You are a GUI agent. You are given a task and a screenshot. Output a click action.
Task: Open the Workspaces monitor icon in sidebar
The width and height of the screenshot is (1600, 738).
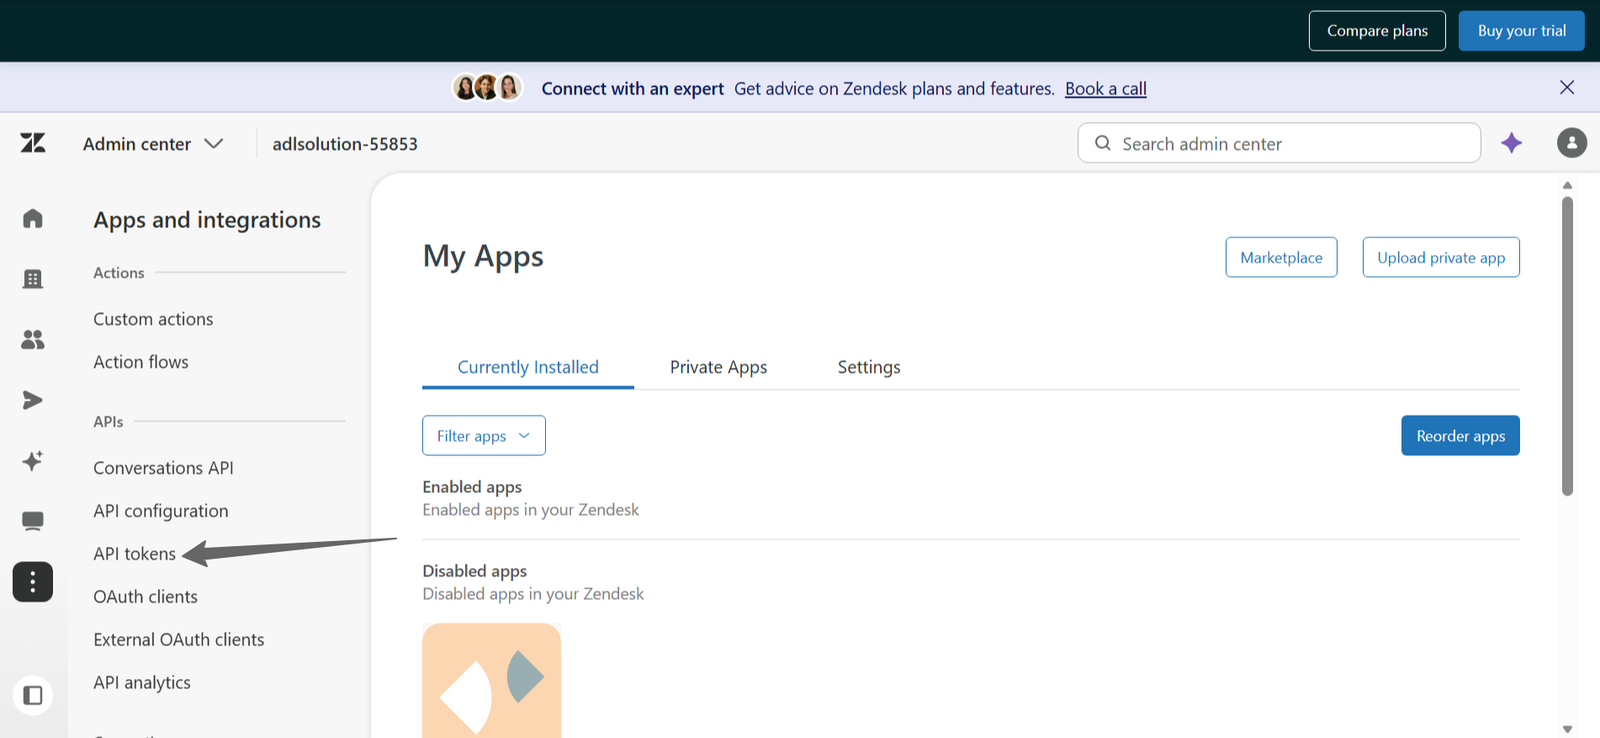point(33,521)
